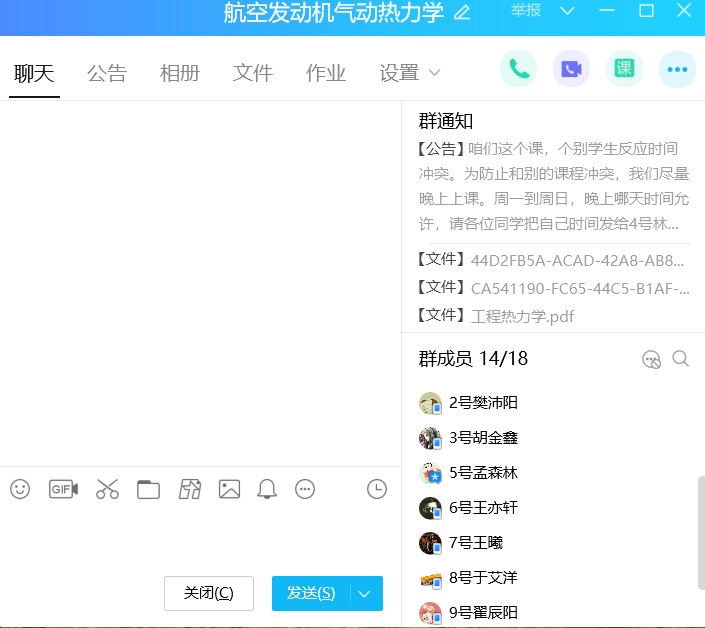Open member chat filter icon
Viewport: 705px width, 628px height.
coord(651,359)
